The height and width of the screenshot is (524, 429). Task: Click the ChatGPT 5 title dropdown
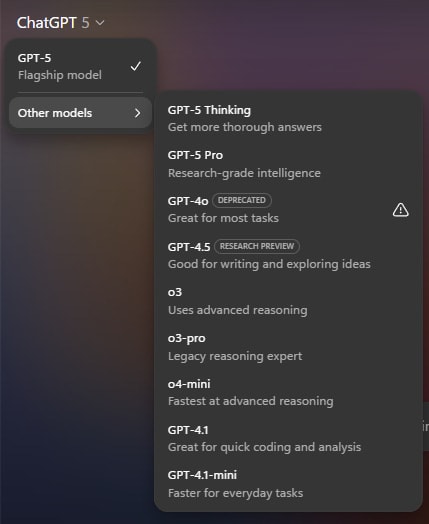pos(60,23)
